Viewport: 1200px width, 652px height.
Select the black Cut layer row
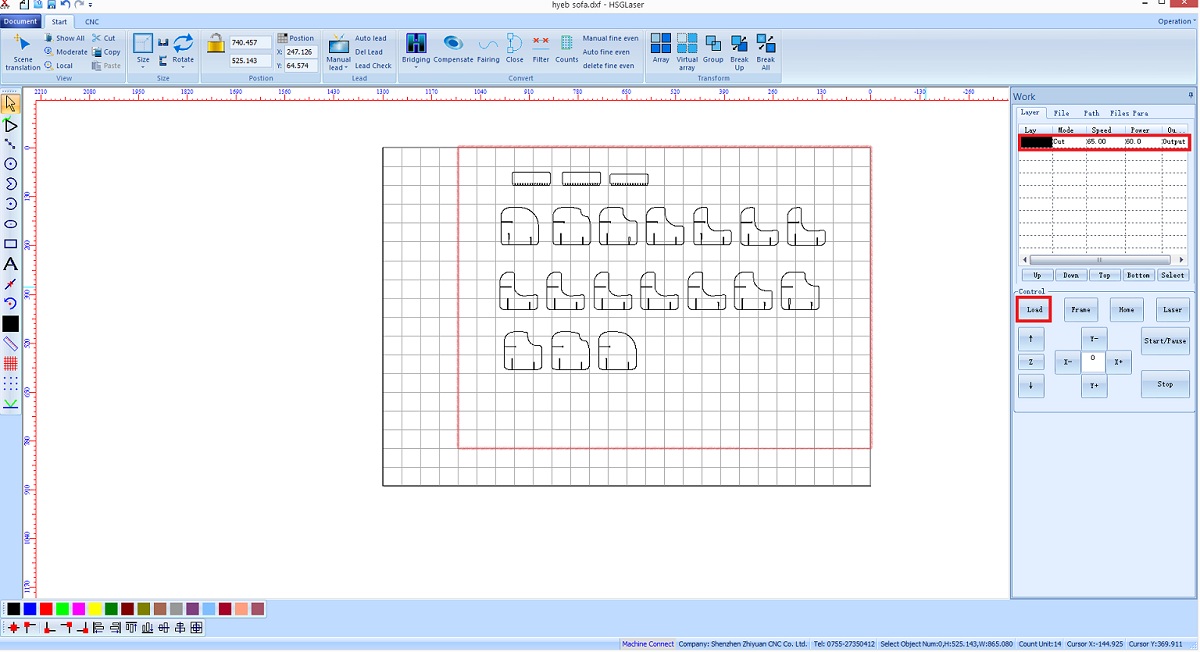[1104, 142]
